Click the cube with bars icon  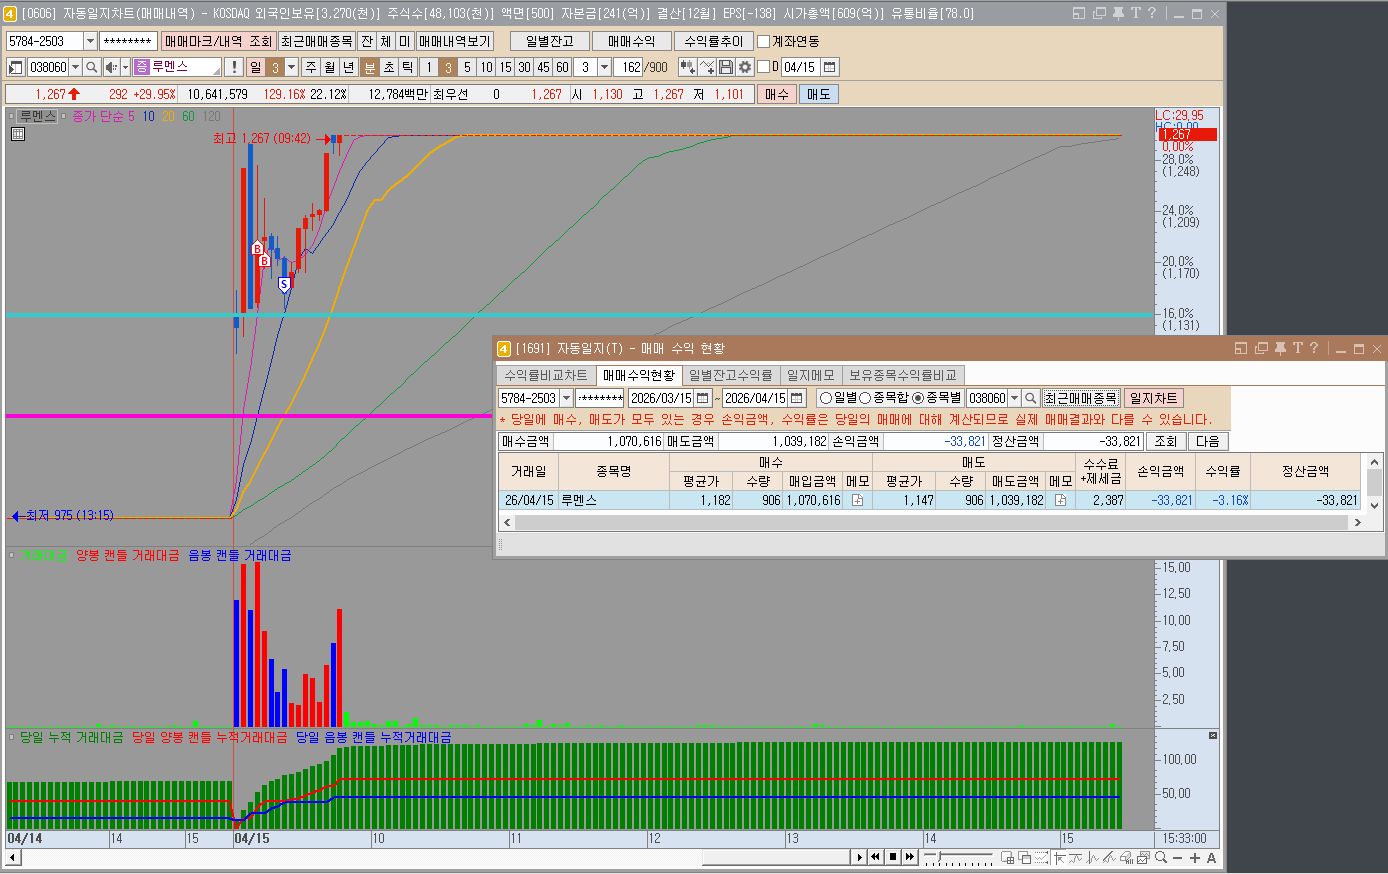(1126, 857)
